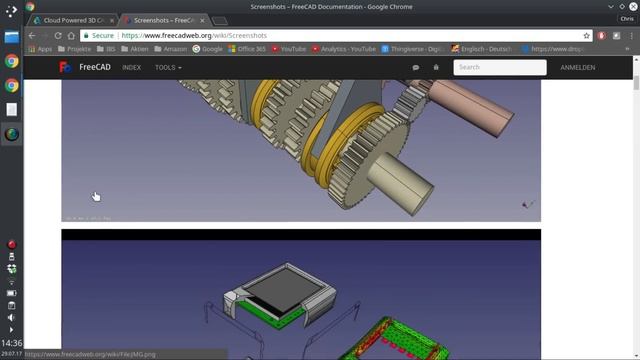
Task: Click the gift icon in the site header
Action: [436, 67]
